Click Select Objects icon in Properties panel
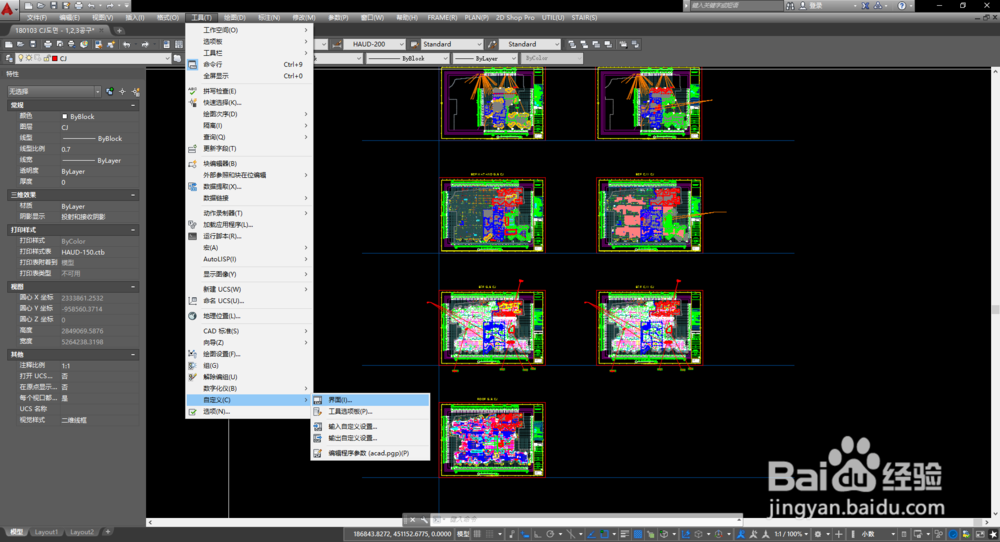 (x=122, y=91)
